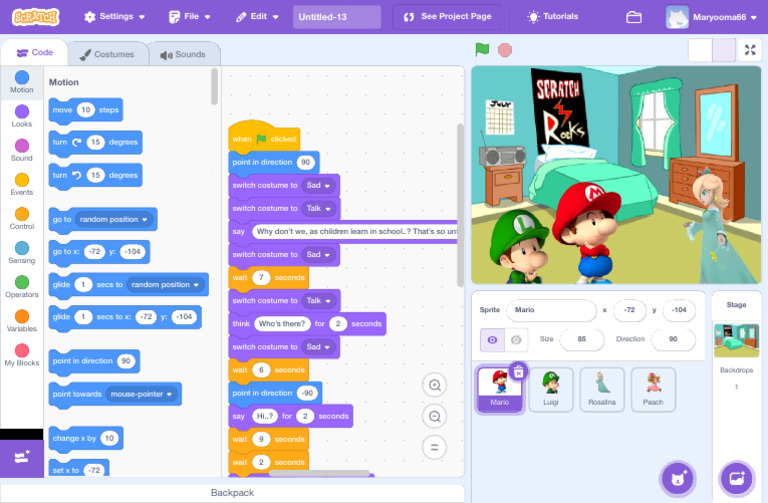
Task: Open the Edit menu
Action: click(257, 17)
